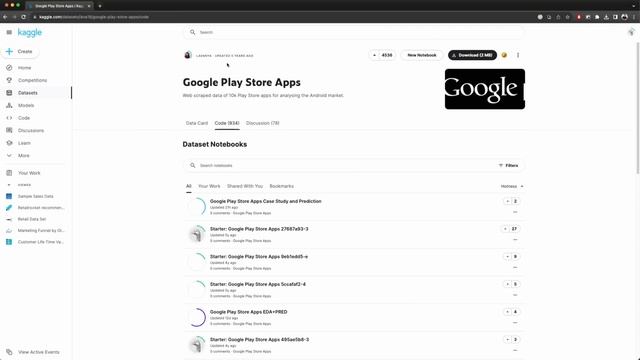Click the Google dataset cover image

485,89
